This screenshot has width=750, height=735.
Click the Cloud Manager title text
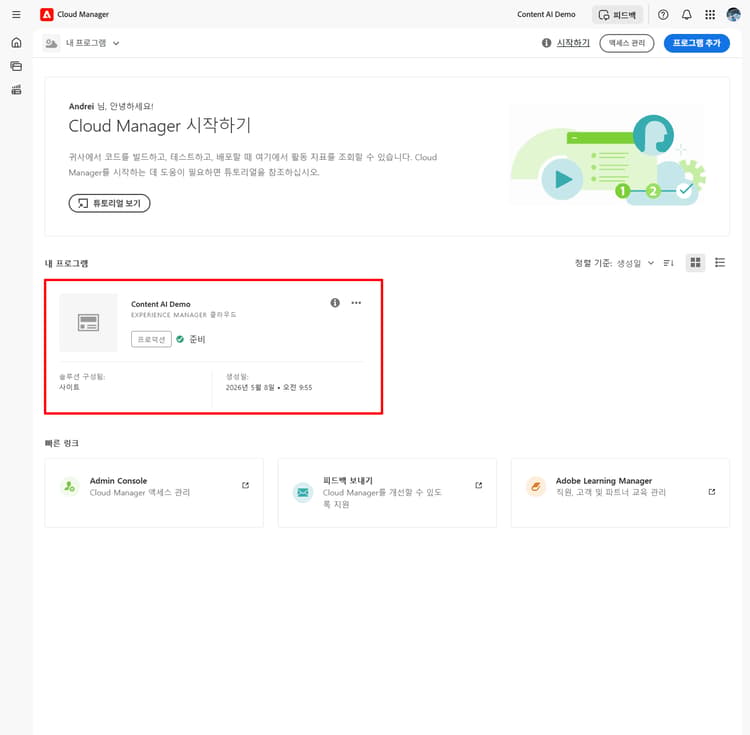(83, 14)
